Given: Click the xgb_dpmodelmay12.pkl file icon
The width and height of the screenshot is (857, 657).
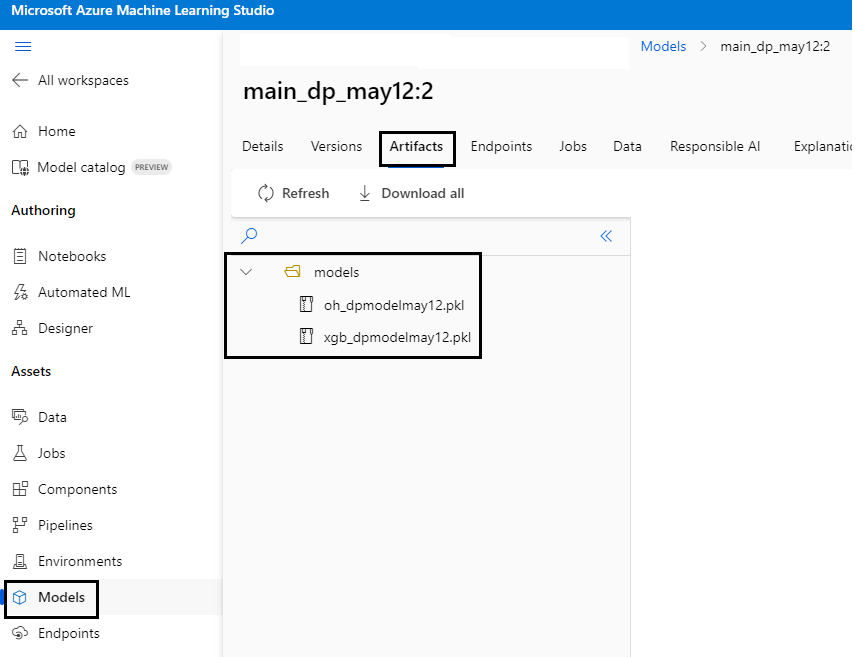Looking at the screenshot, I should pos(306,336).
